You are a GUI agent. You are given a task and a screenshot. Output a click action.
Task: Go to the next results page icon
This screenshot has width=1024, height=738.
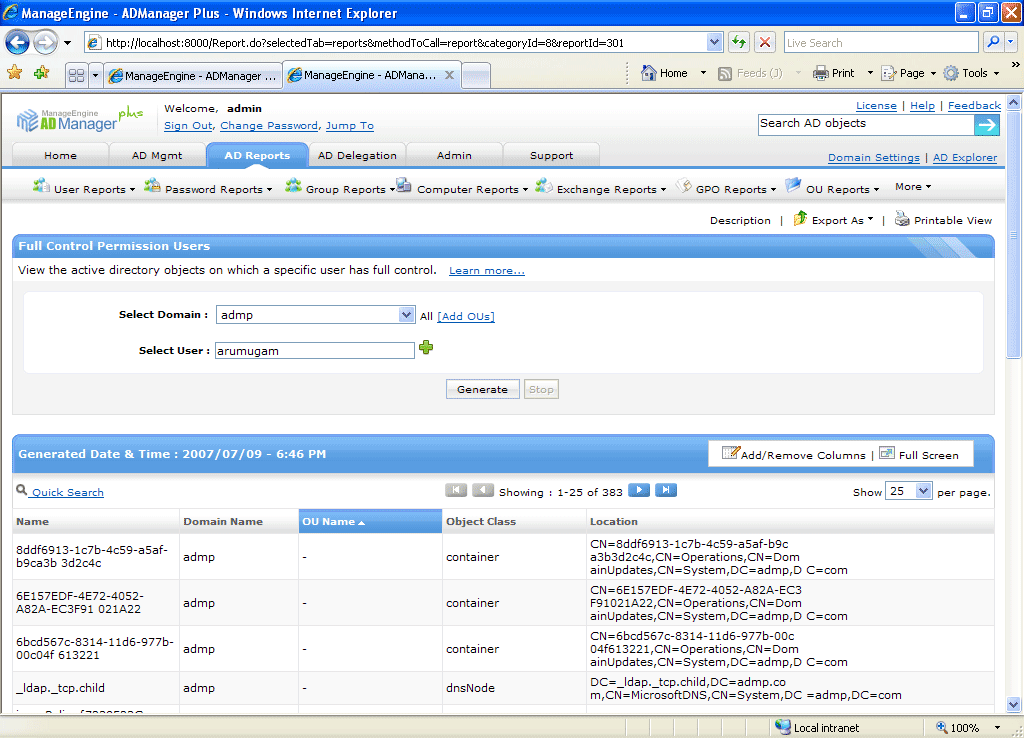(x=639, y=490)
